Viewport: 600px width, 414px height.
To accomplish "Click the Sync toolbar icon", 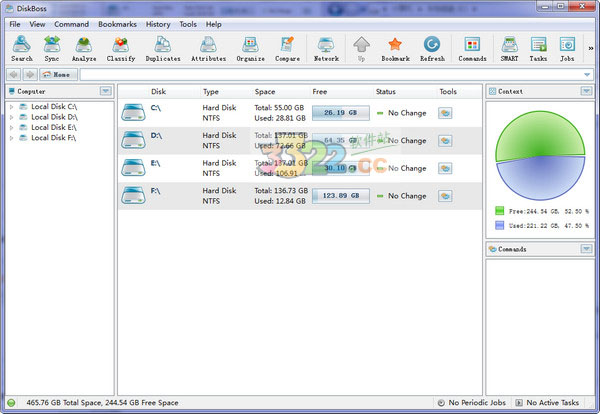I will [52, 48].
